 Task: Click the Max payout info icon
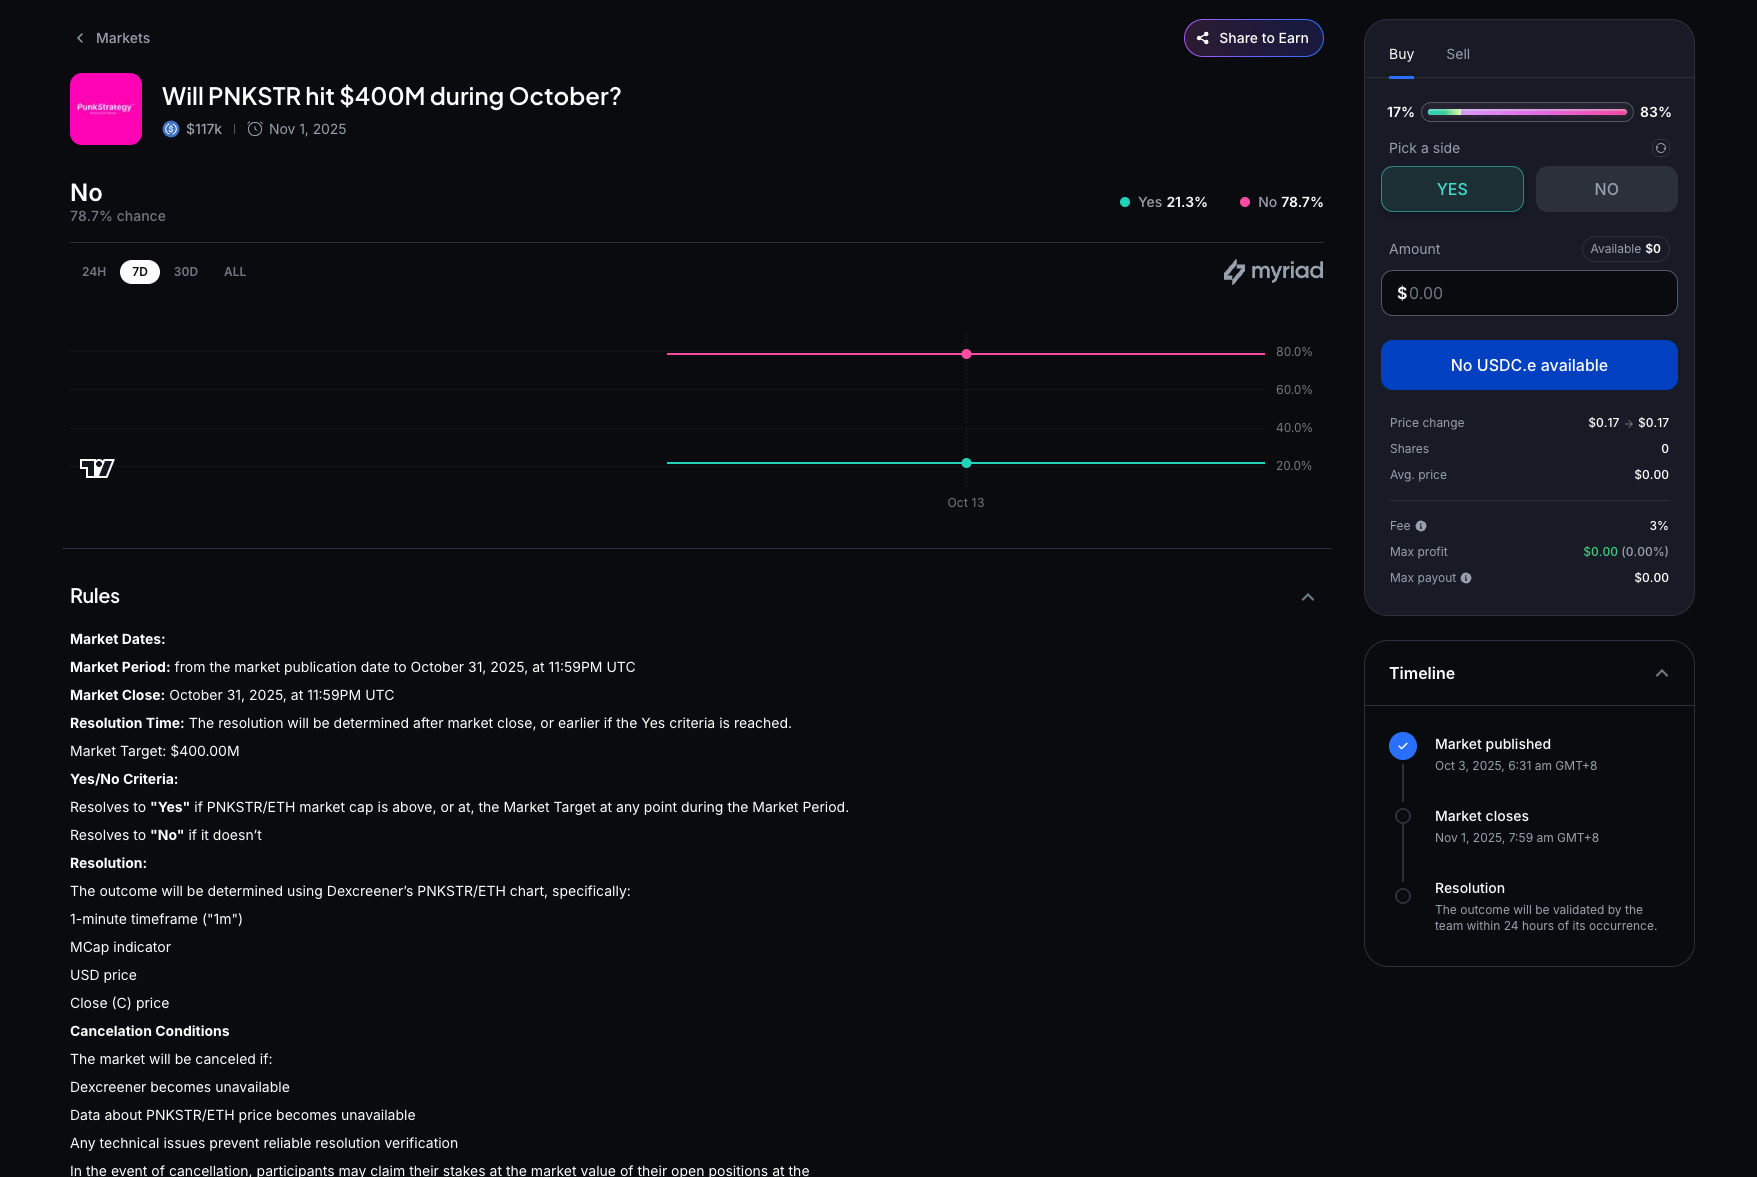1466,578
